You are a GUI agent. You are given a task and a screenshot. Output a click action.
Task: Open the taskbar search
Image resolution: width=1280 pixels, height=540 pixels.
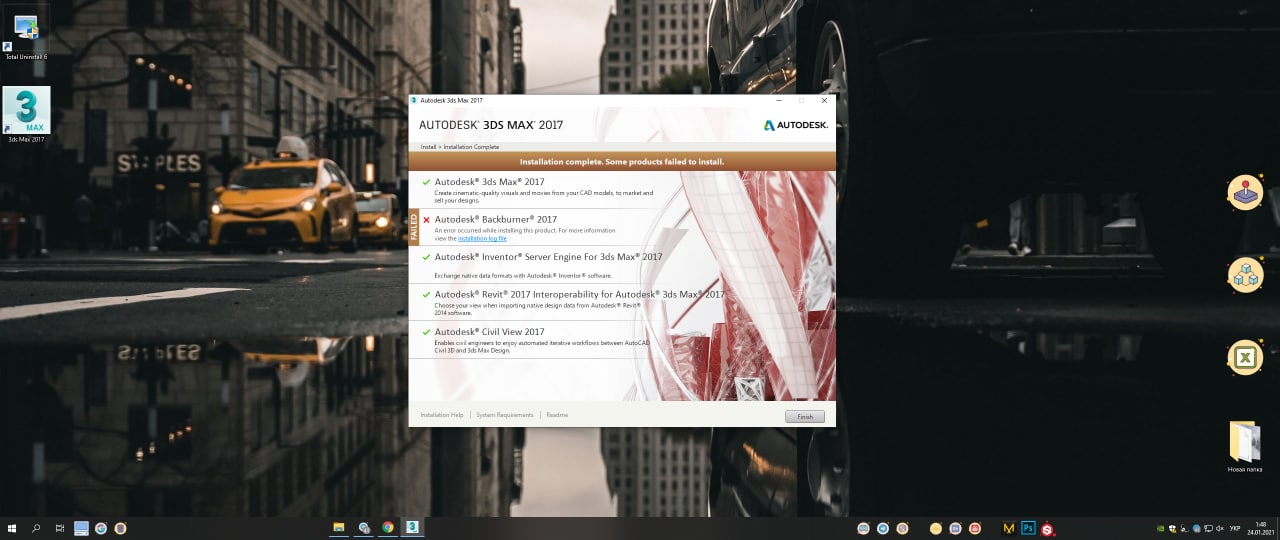pyautogui.click(x=36, y=528)
